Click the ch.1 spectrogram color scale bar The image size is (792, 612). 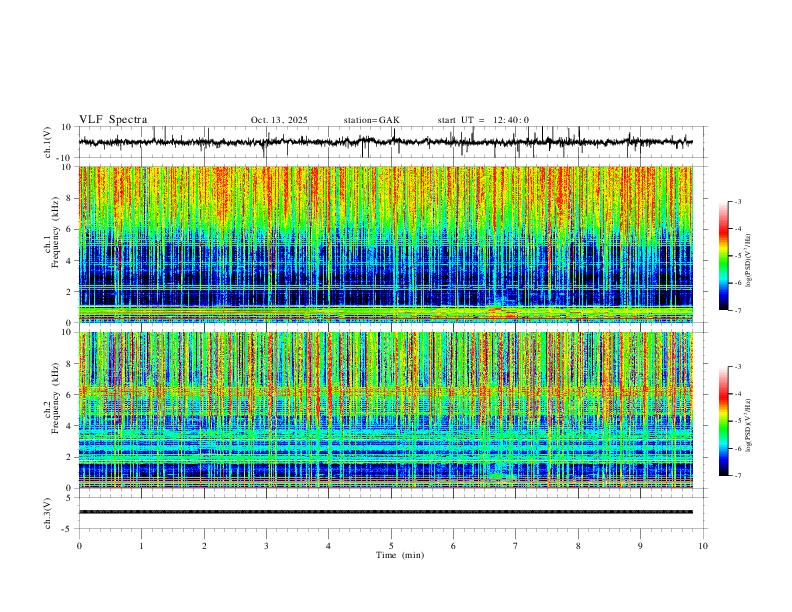723,256
